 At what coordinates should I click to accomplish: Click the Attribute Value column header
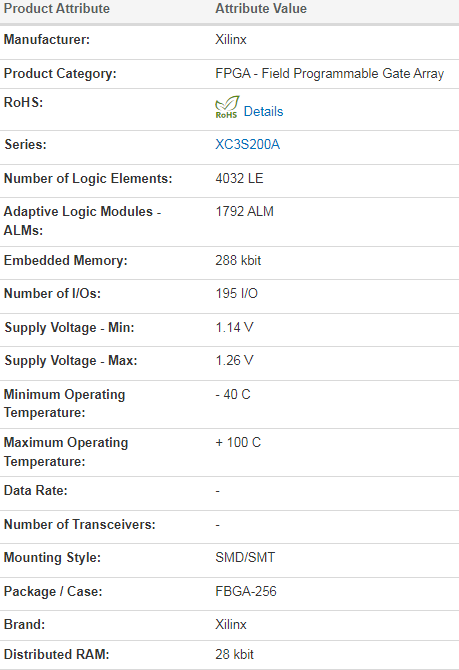tap(261, 9)
